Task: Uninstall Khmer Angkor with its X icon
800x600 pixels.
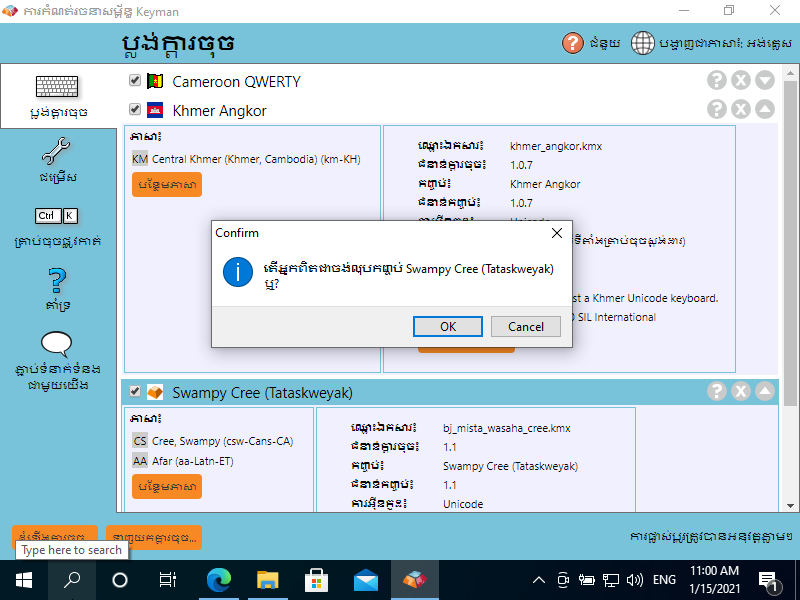Action: click(x=740, y=109)
